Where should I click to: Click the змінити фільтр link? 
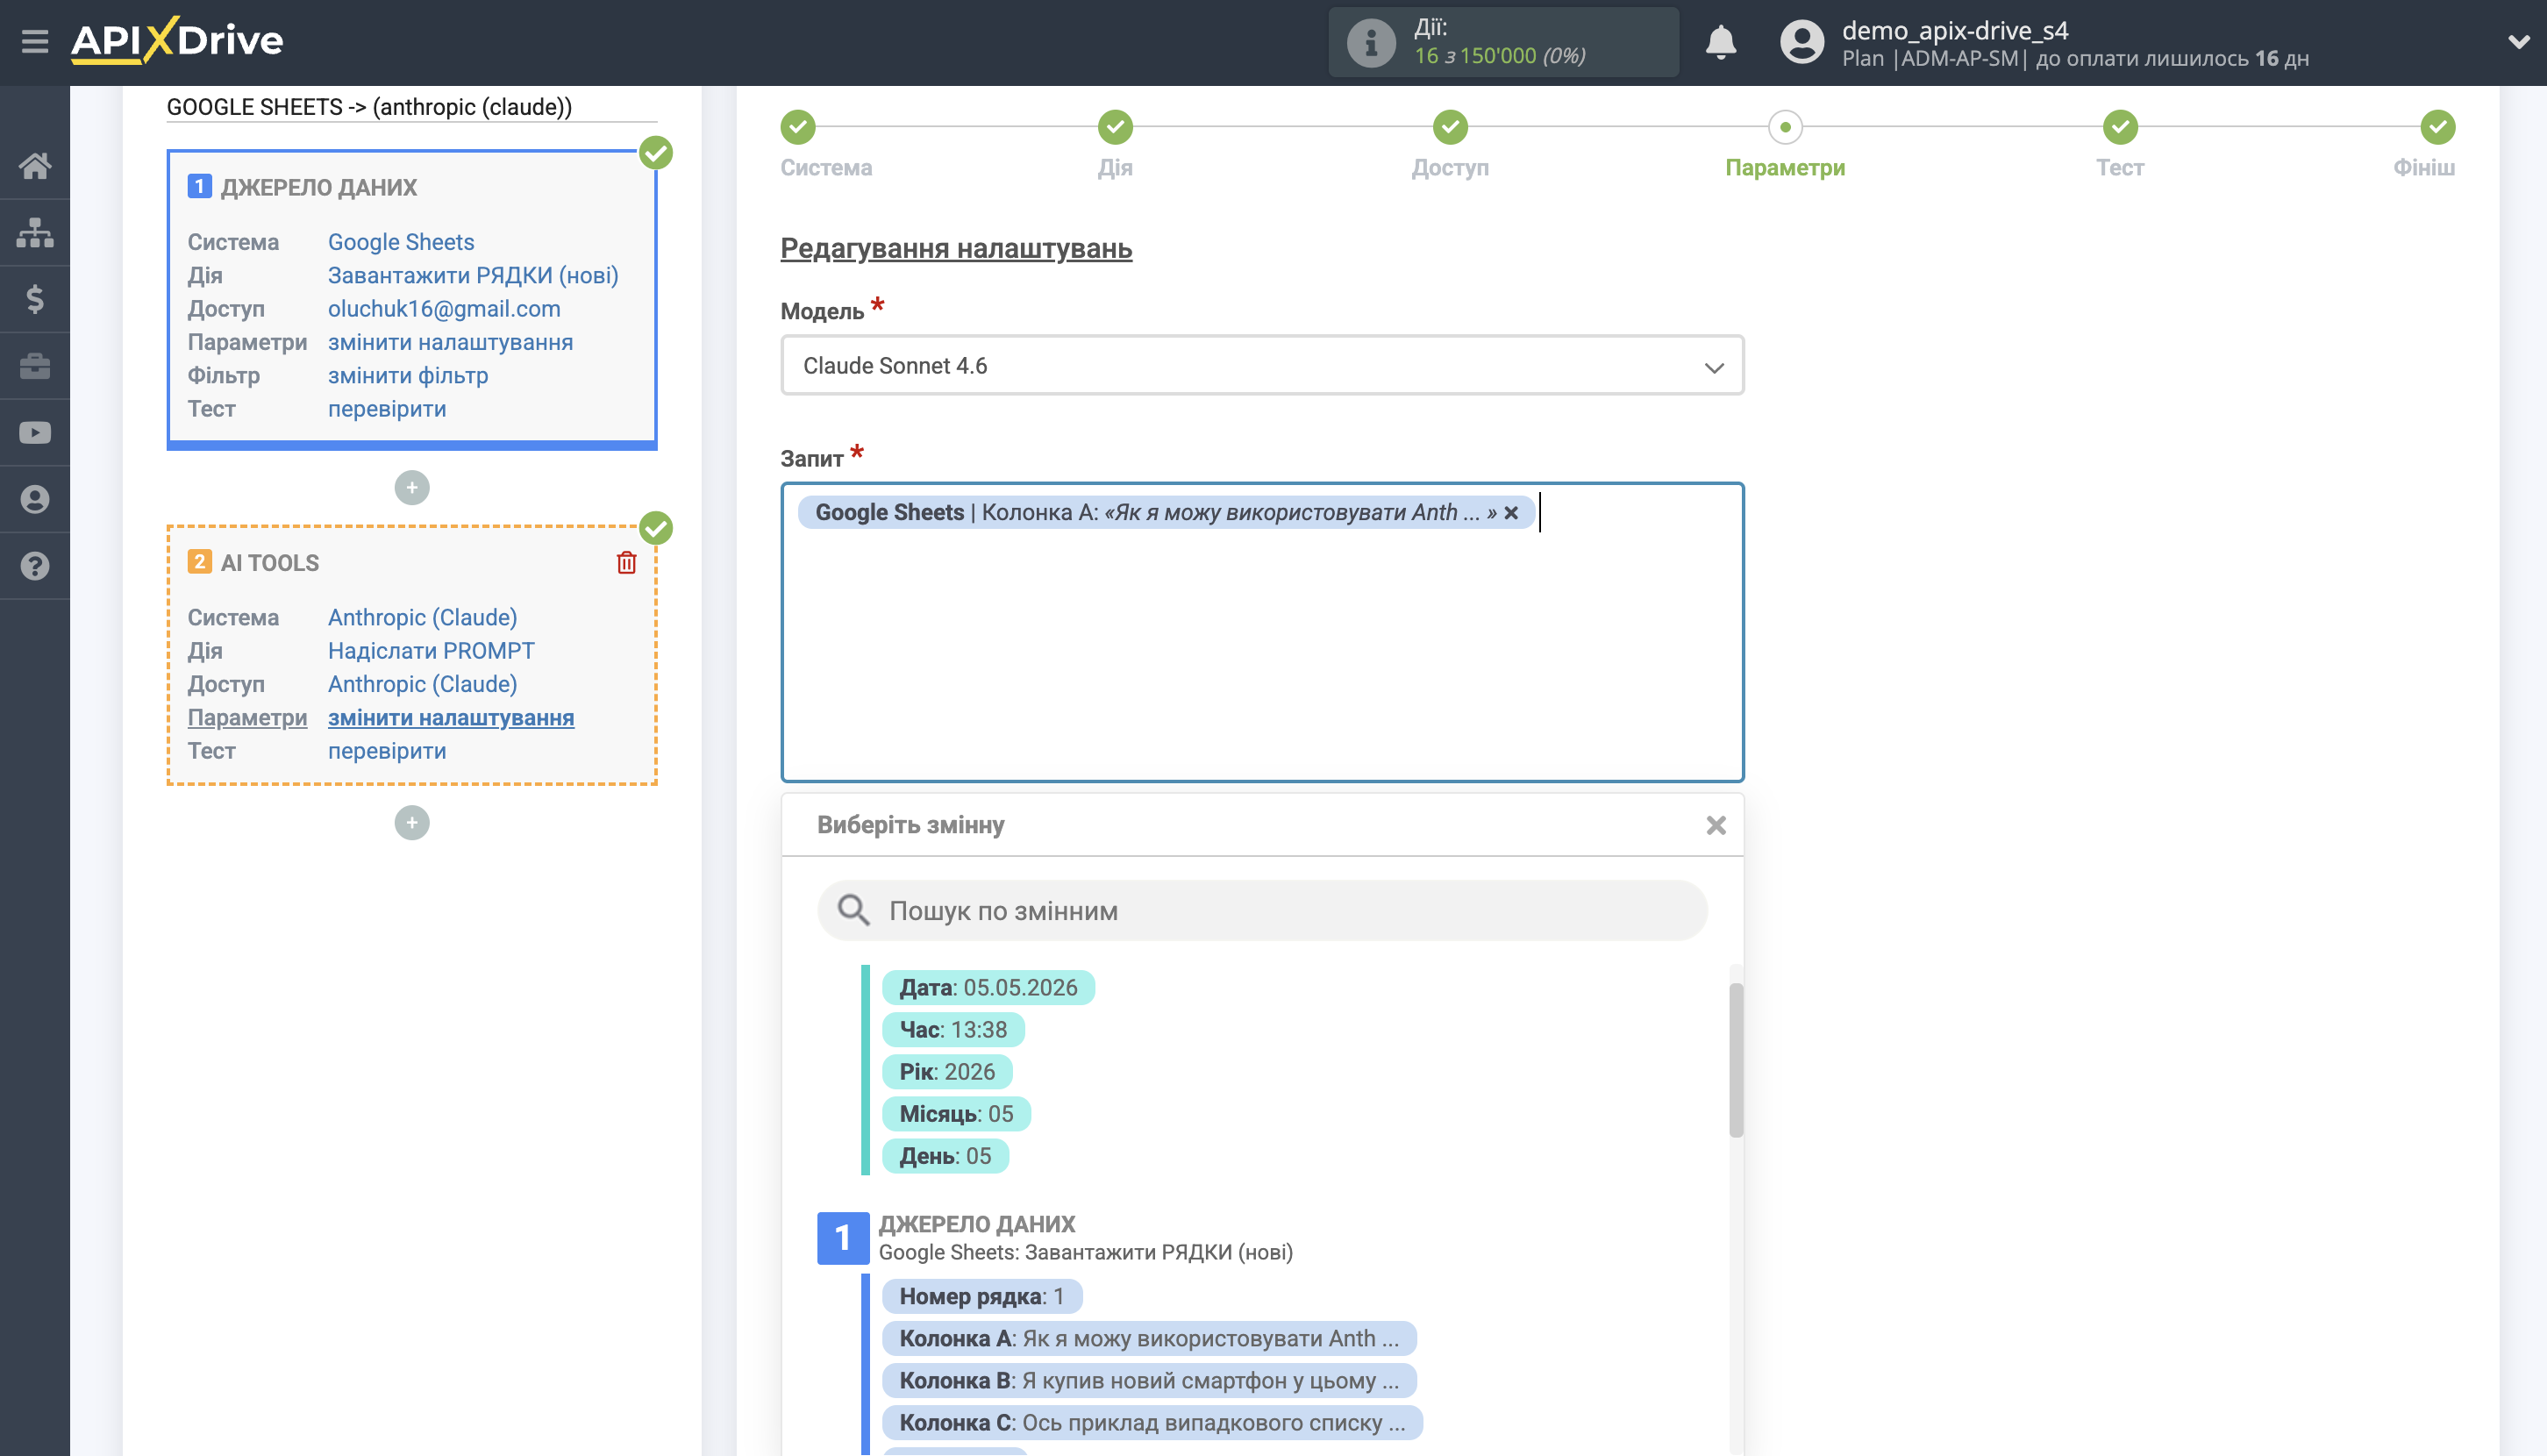[x=408, y=375]
